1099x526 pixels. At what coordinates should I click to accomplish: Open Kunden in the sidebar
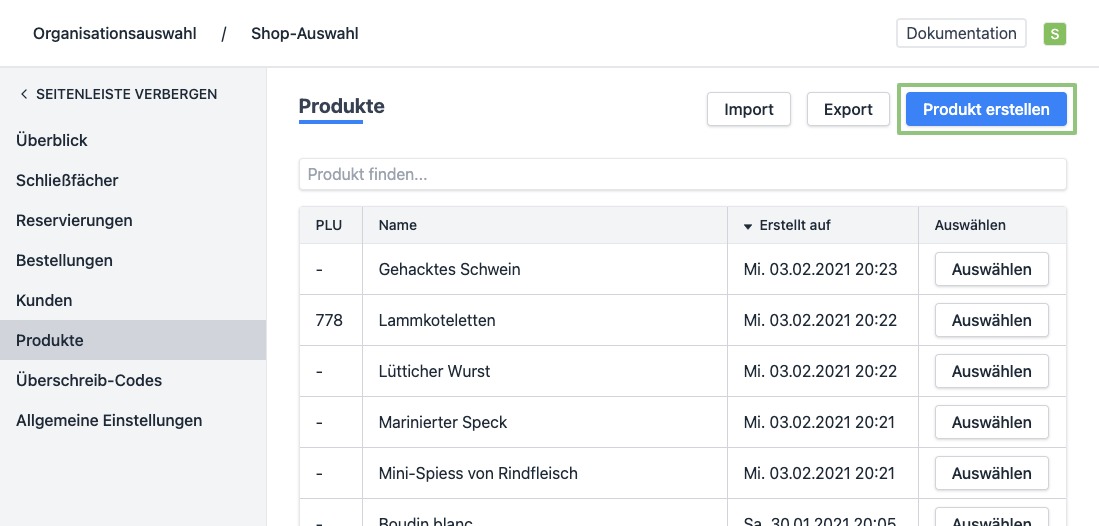coord(44,300)
